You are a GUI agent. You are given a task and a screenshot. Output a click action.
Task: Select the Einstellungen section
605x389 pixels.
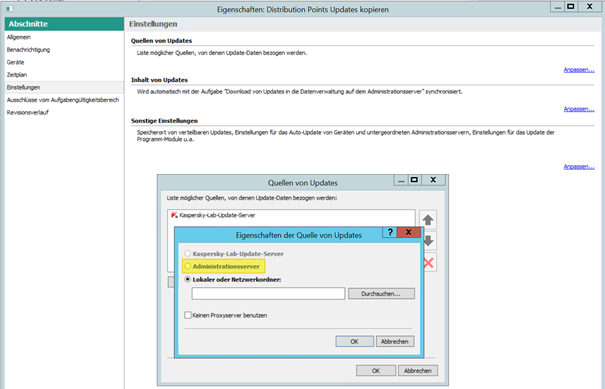64,87
